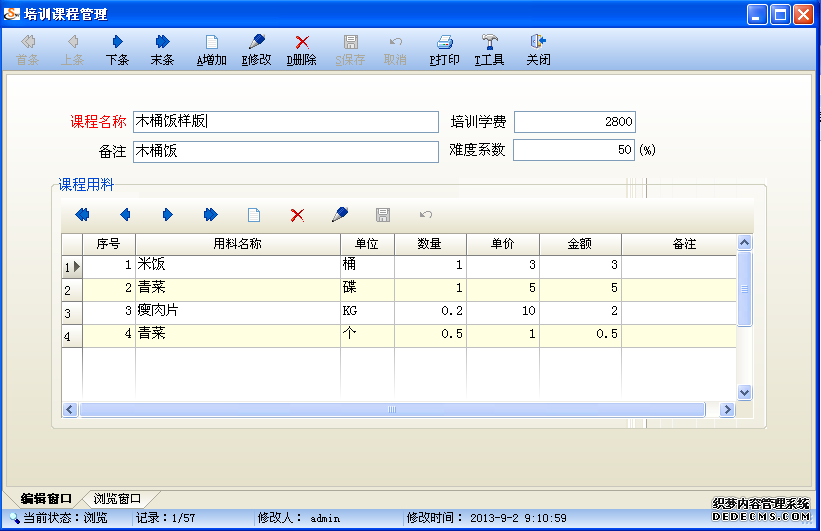The image size is (821, 531).
Task: Open the P打印 print function
Action: click(445, 43)
